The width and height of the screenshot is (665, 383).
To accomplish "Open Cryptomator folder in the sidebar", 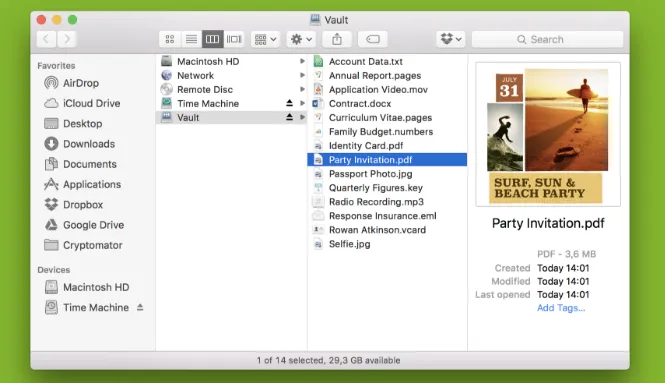I will point(83,245).
